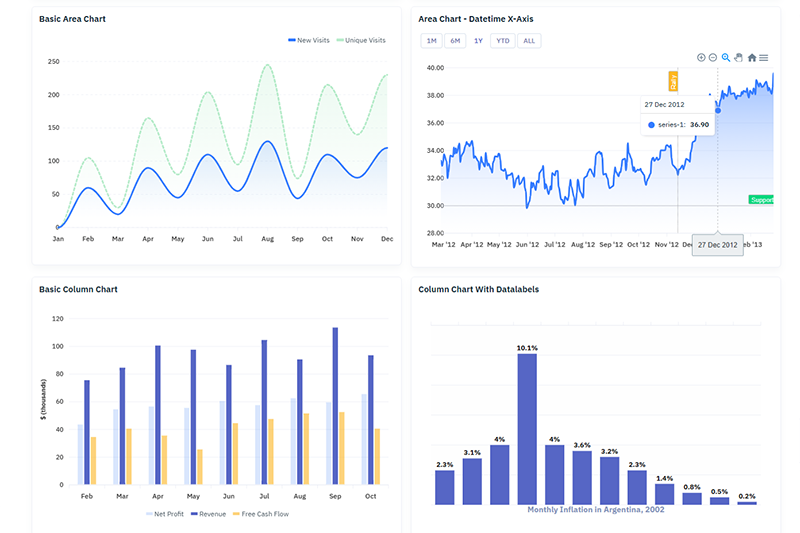Viewport: 800px width, 533px height.
Task: Select the 1M time range
Action: click(430, 41)
